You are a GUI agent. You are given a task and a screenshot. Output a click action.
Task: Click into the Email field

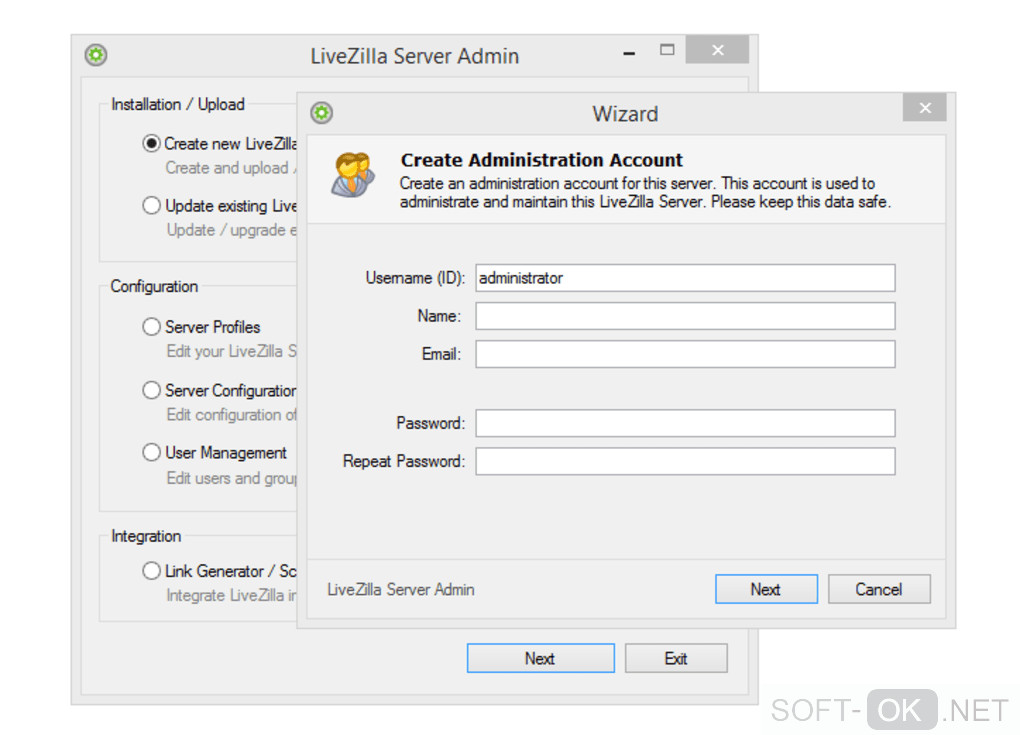[x=684, y=354]
